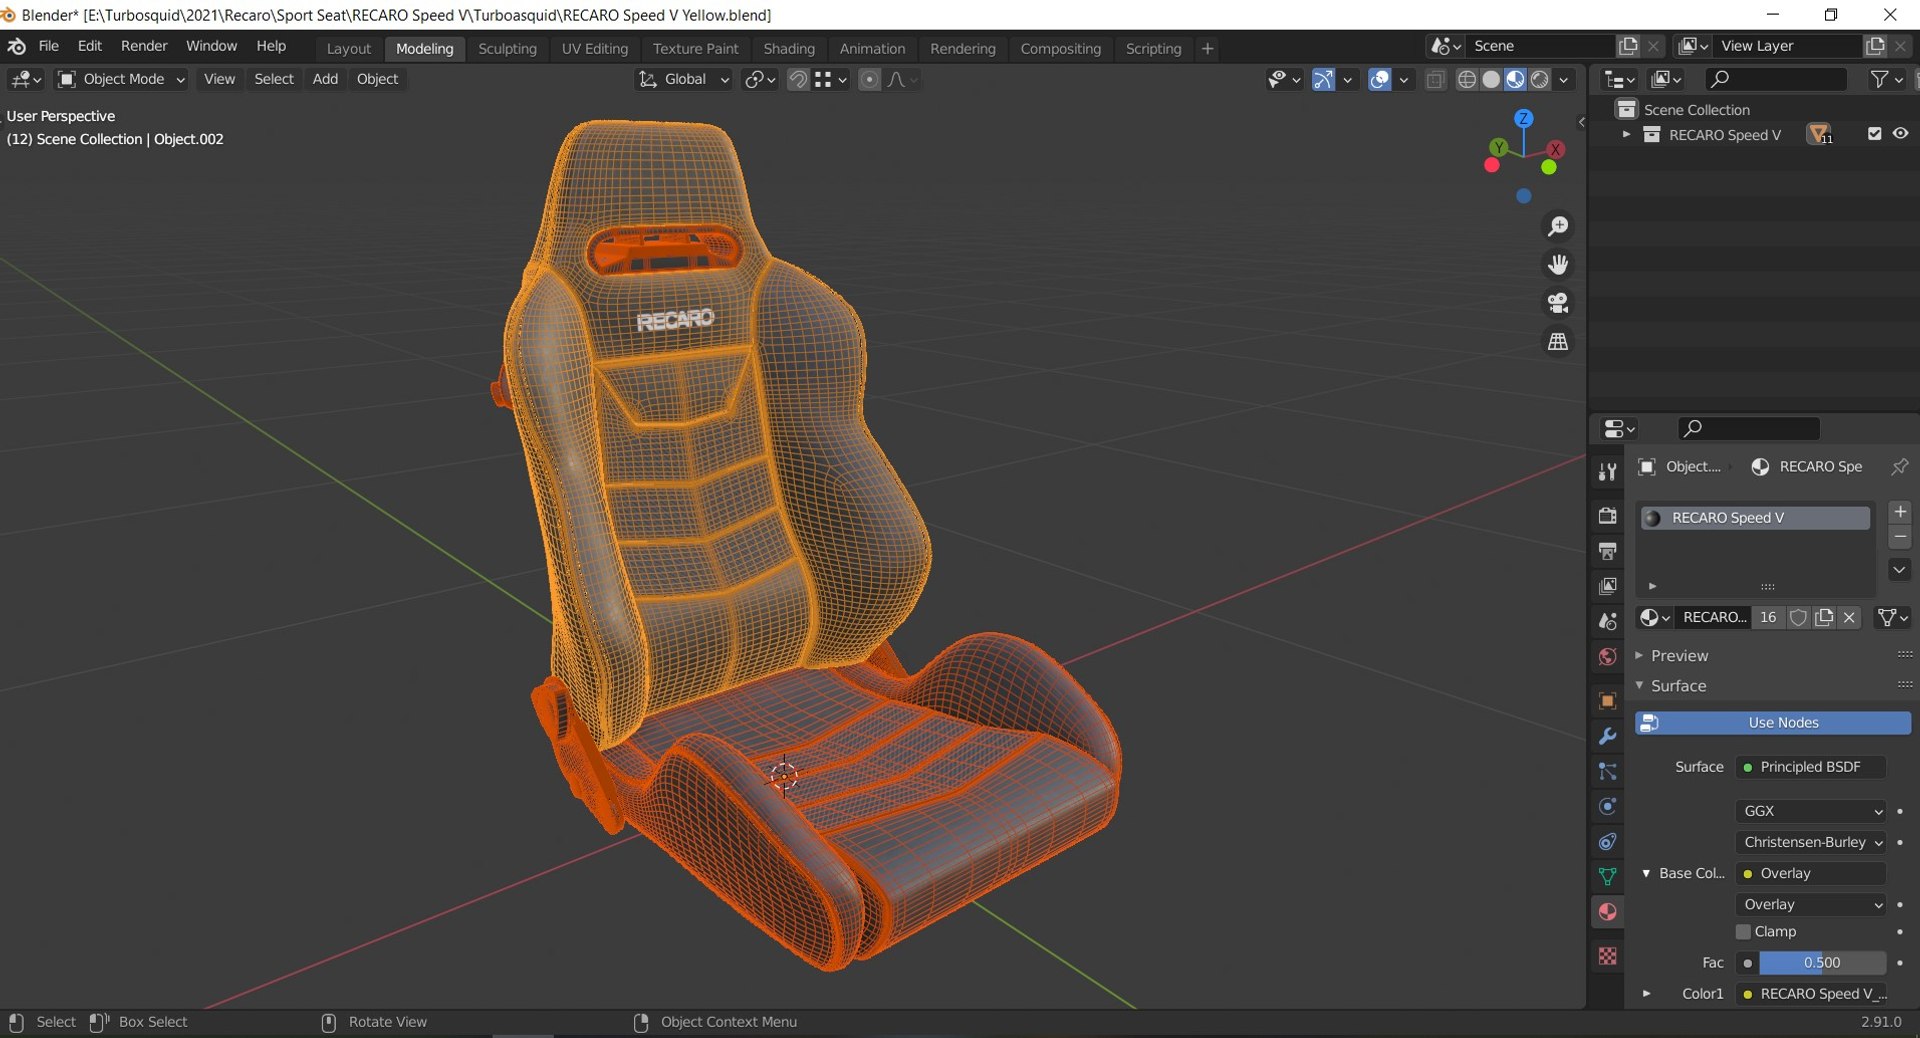Open the Particle properties tab
The height and width of the screenshot is (1038, 1920).
1607,771
